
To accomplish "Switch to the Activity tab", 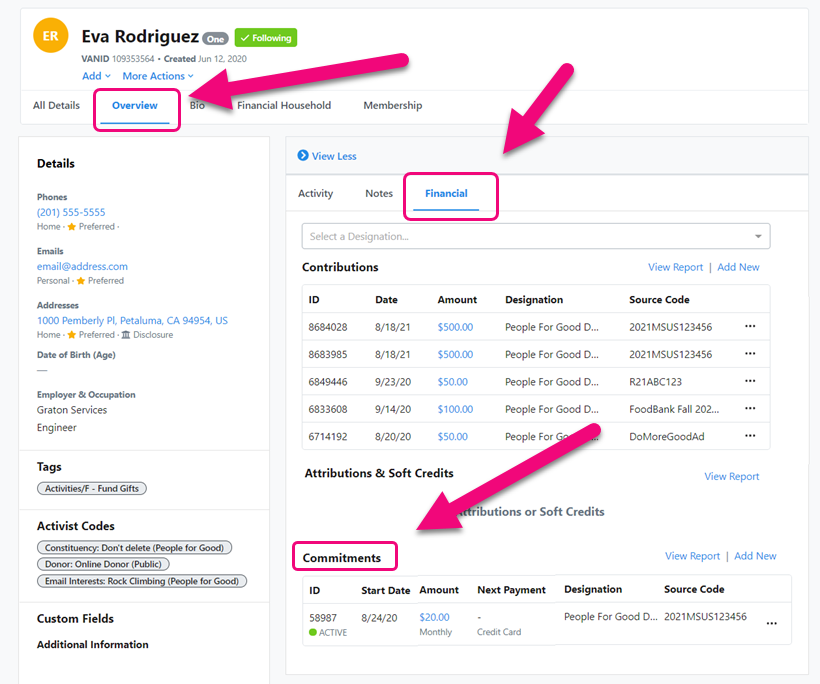I will pos(315,193).
